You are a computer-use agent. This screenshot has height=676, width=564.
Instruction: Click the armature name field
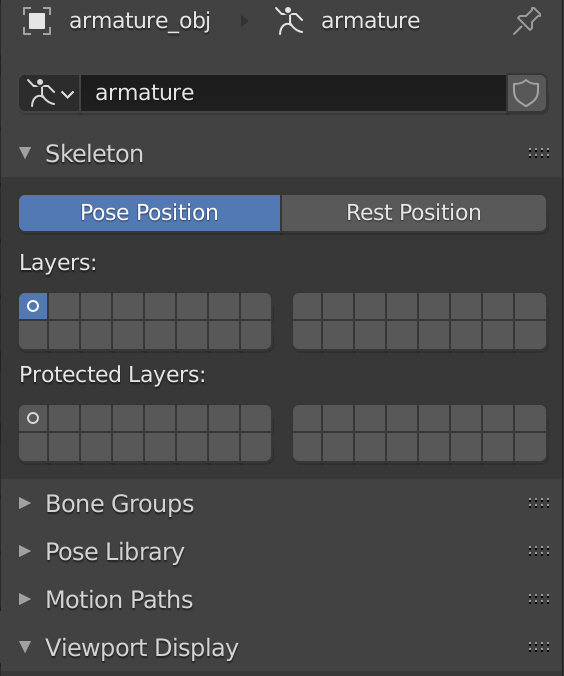pyautogui.click(x=293, y=93)
